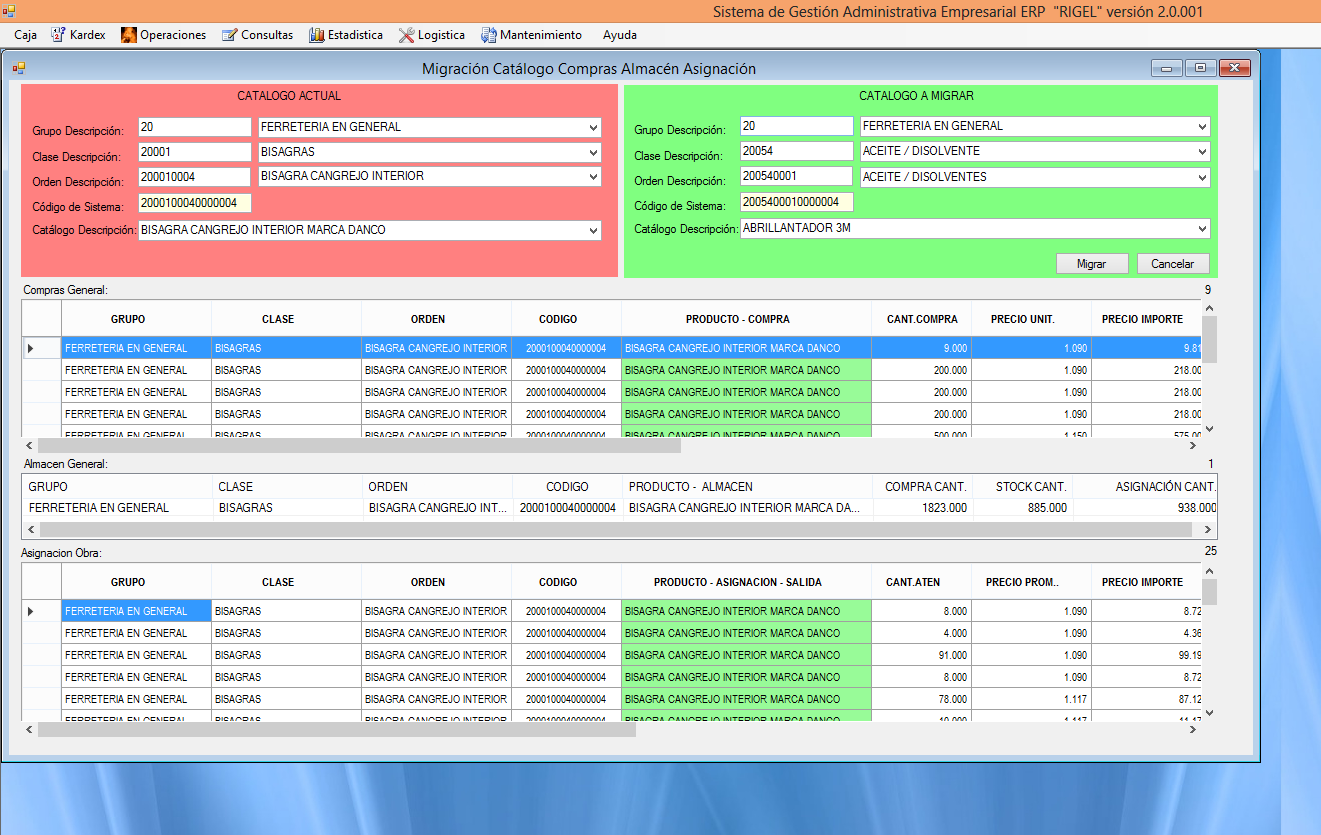Click the Logistica menu label
The height and width of the screenshot is (835, 1321).
441,35
